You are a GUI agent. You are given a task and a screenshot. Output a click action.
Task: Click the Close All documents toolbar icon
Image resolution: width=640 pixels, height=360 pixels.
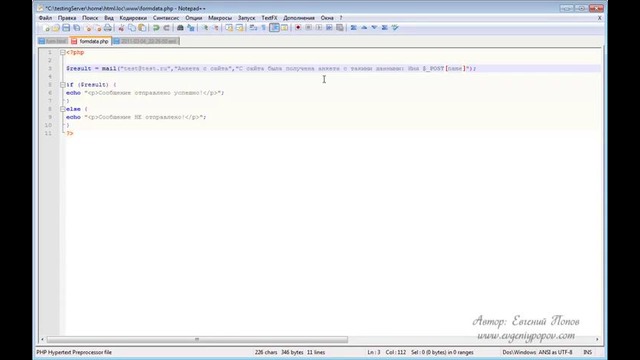[x=98, y=28]
